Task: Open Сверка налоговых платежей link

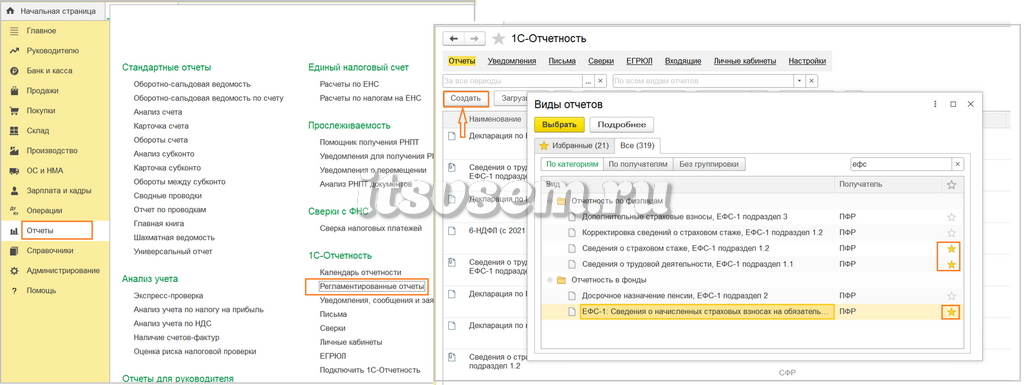Action: point(370,228)
